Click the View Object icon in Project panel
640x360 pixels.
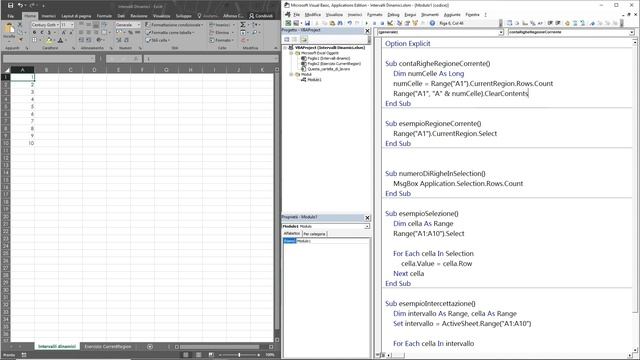[x=295, y=39]
